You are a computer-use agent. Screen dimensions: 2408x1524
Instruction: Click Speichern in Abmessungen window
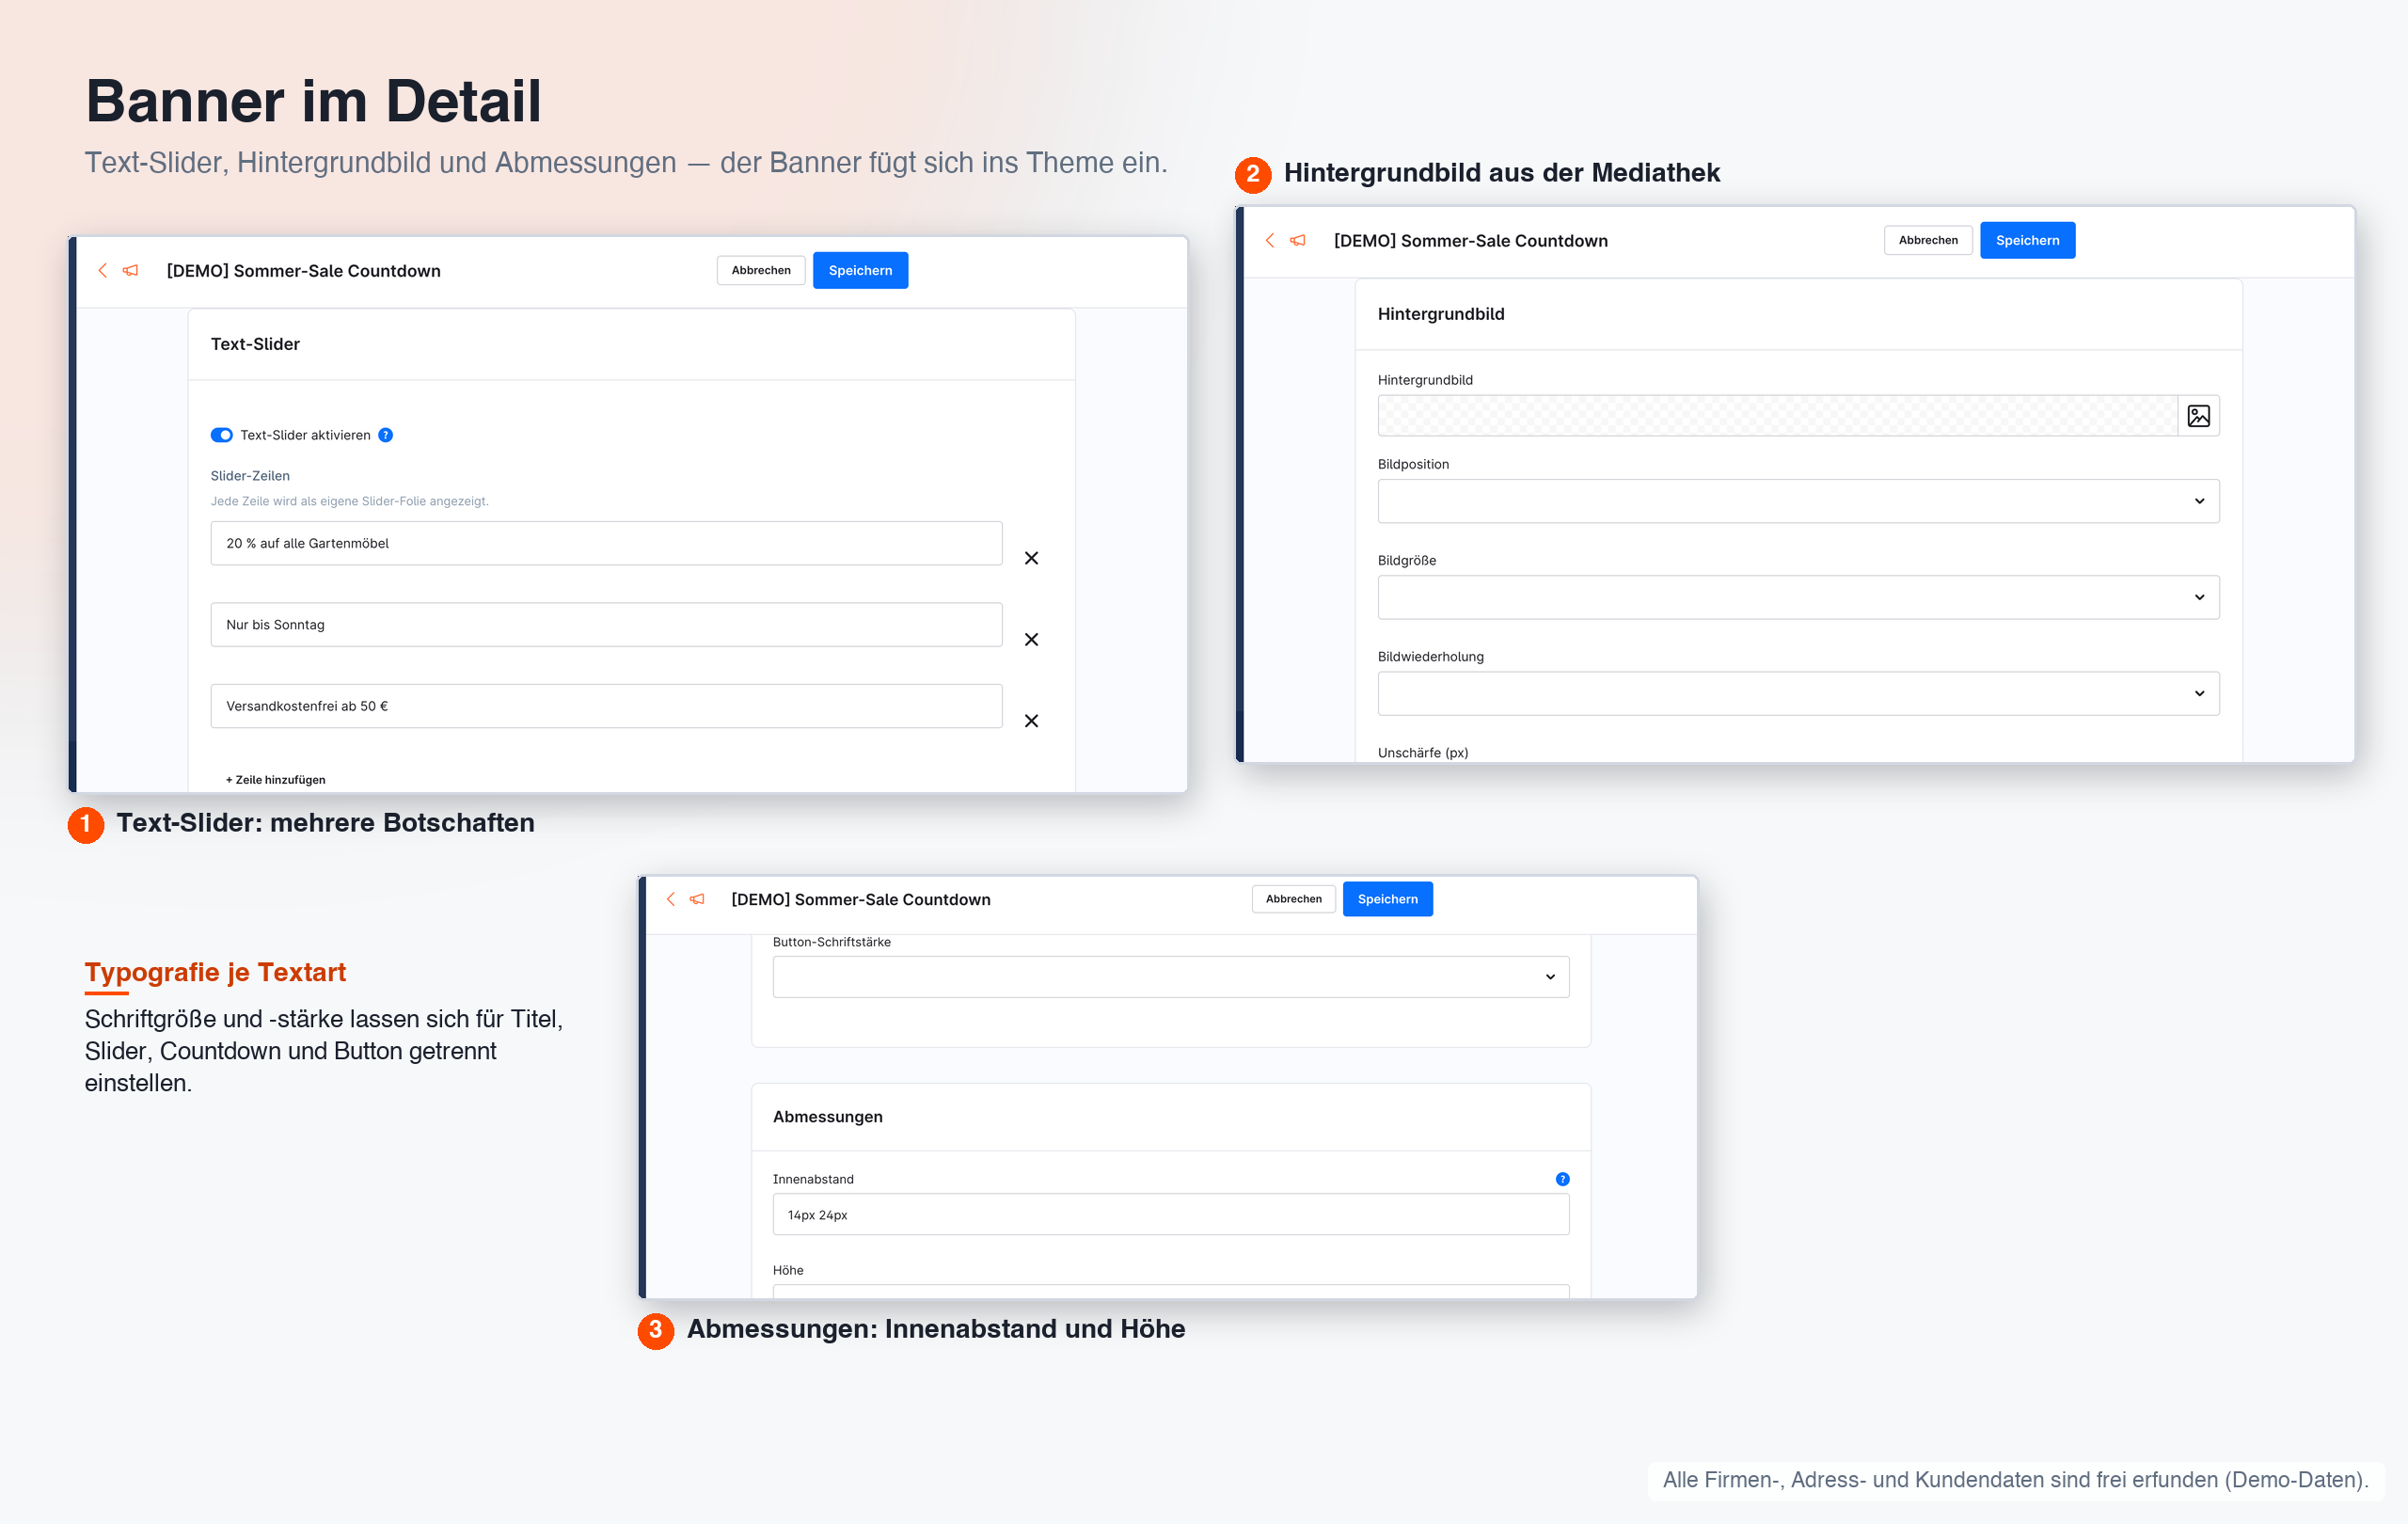pos(1387,899)
